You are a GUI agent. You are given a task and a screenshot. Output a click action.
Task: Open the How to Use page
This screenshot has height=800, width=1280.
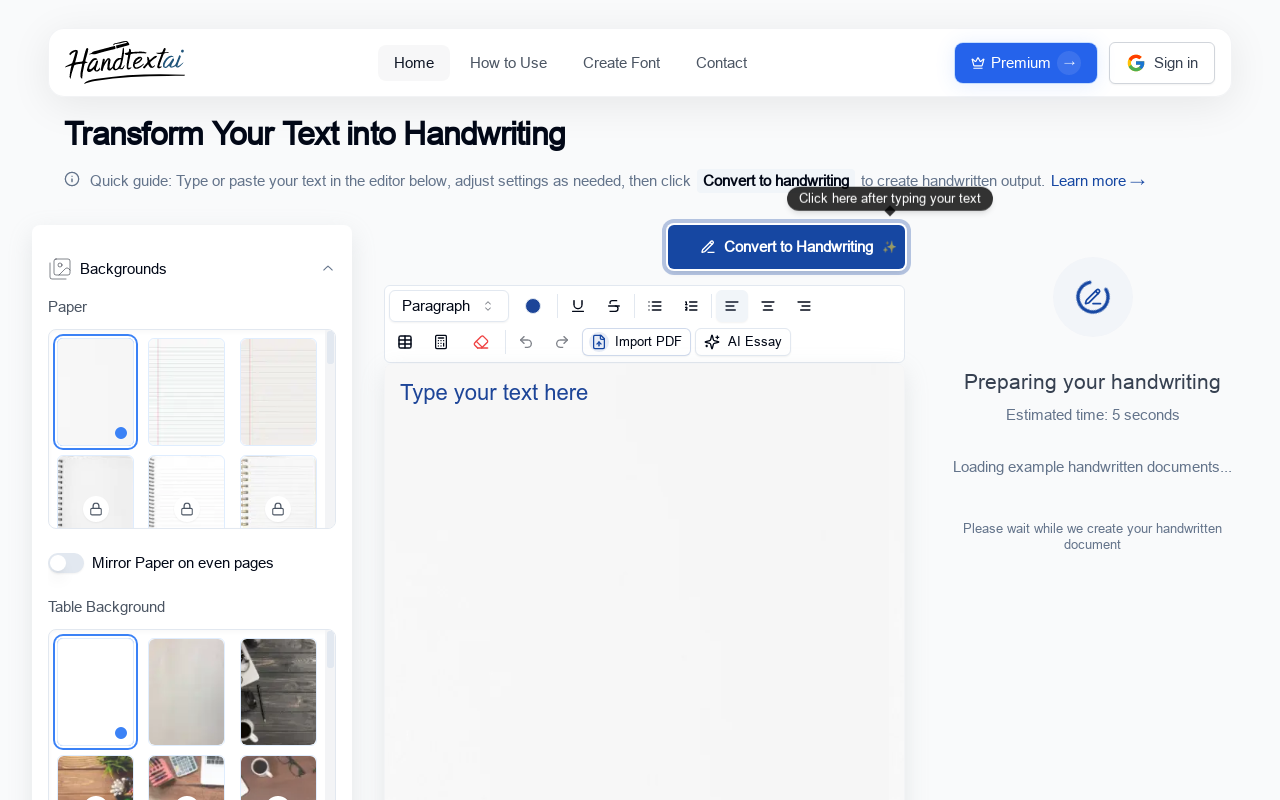[x=508, y=63]
